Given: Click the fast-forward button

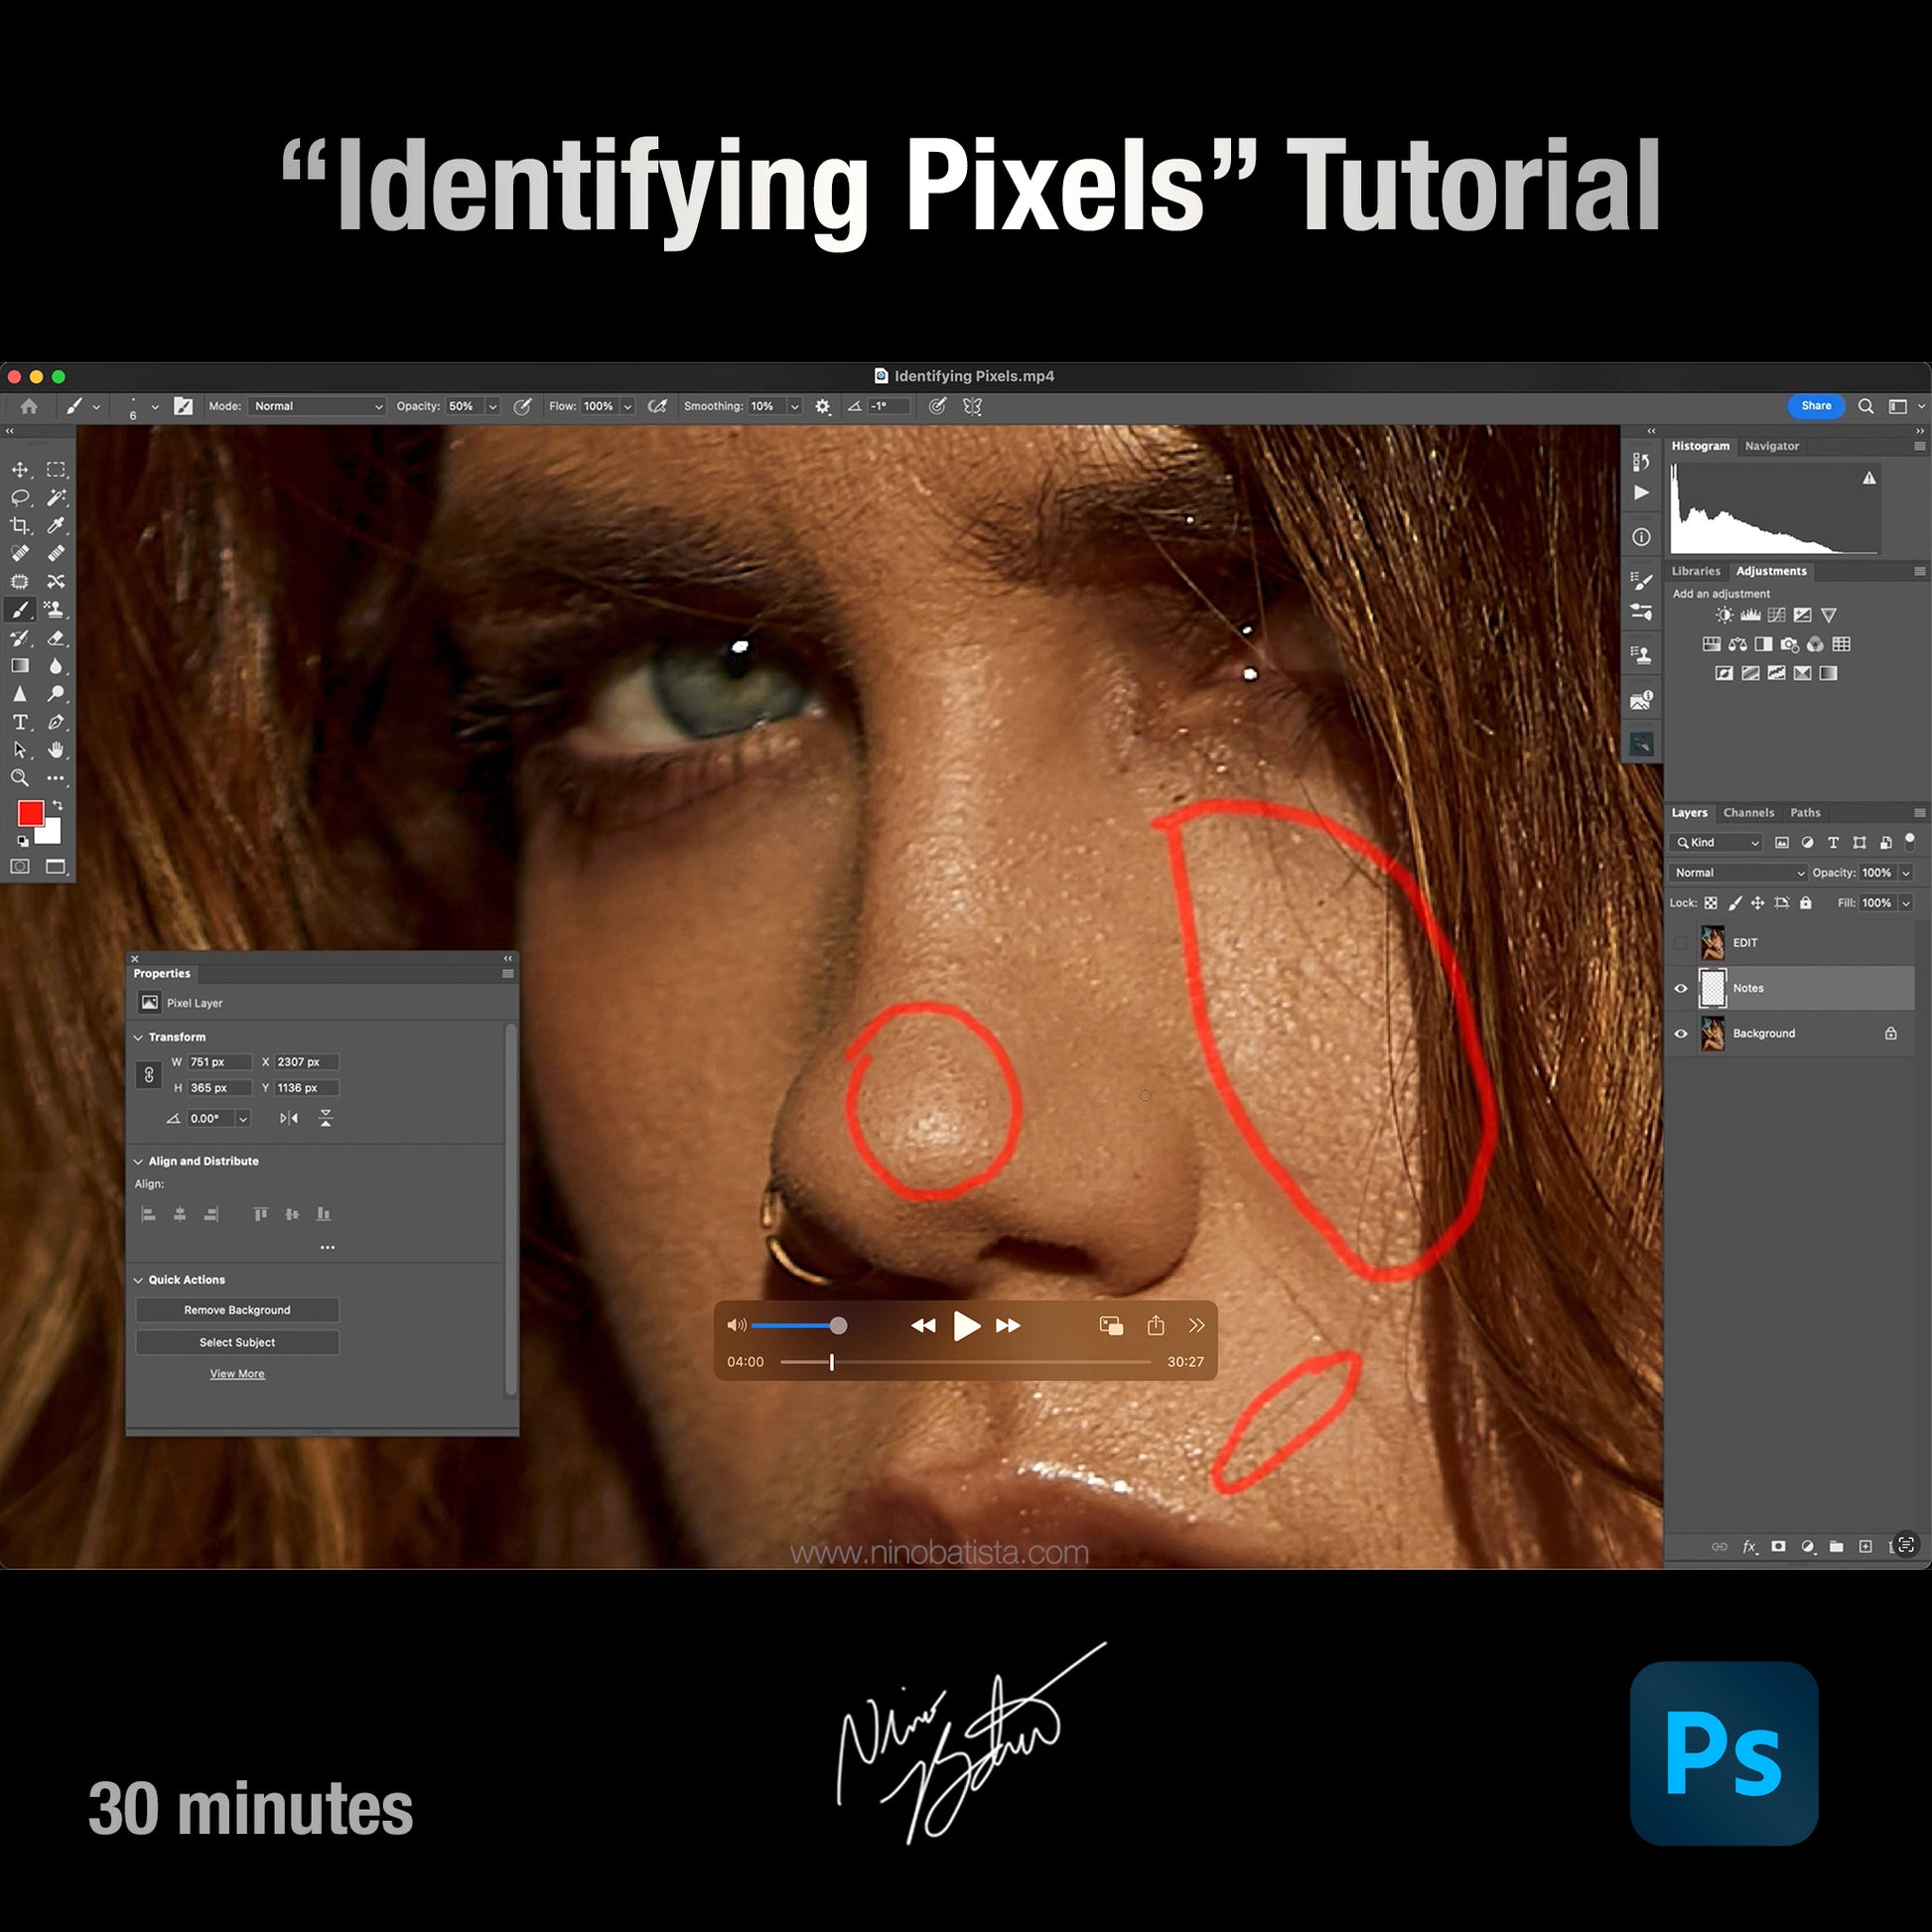Looking at the screenshot, I should pyautogui.click(x=1008, y=1326).
